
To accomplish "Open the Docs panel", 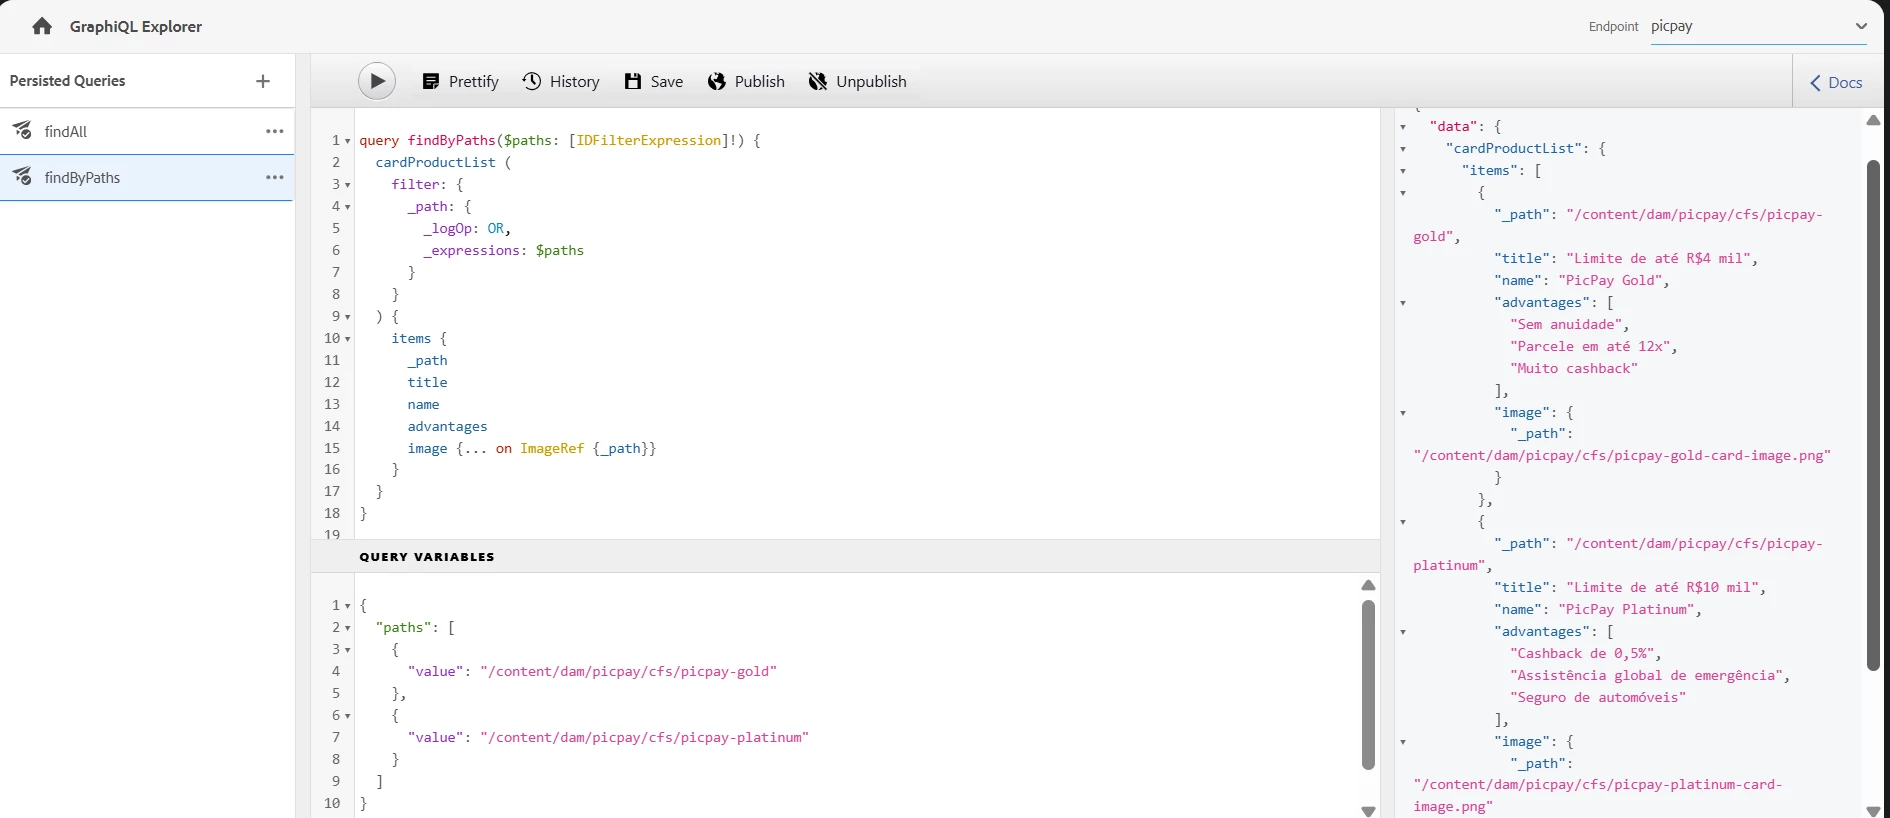I will (x=1837, y=82).
